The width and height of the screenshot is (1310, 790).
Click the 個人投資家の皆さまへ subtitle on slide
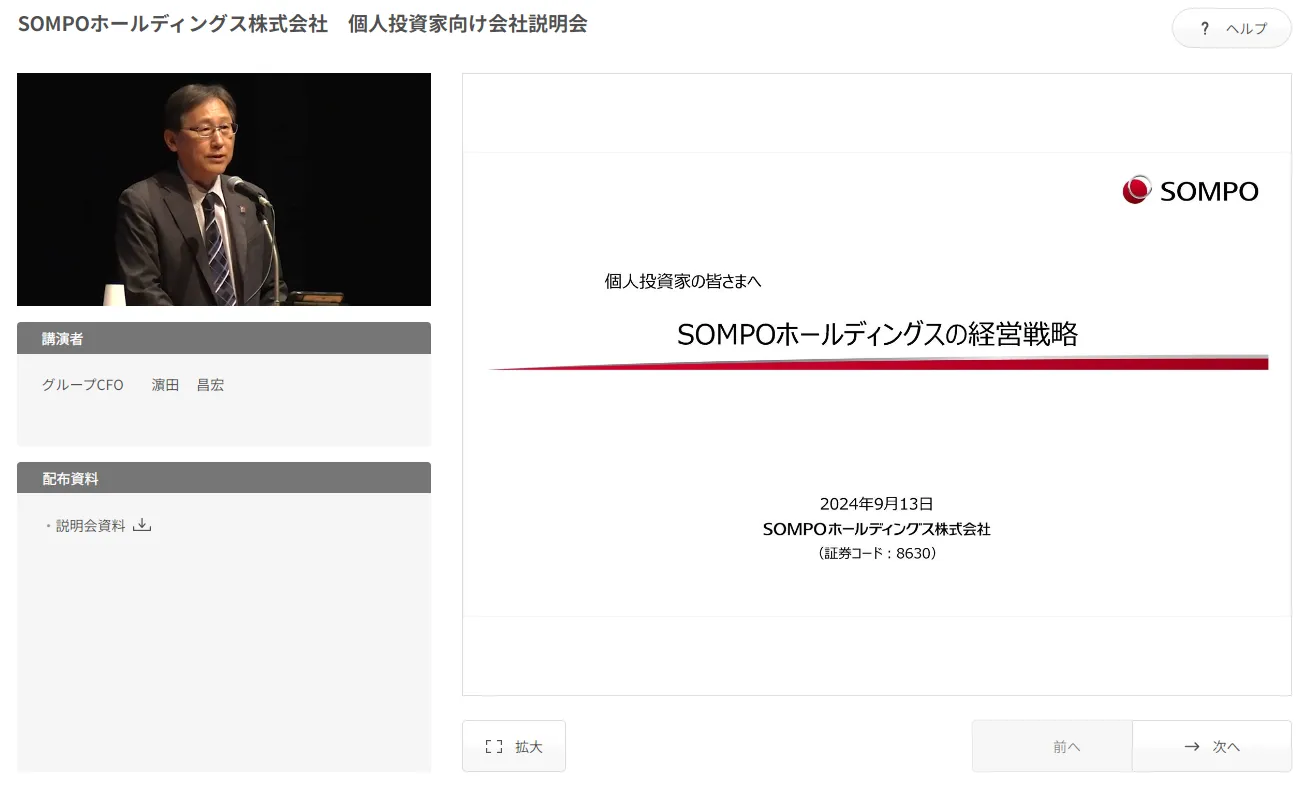pos(683,282)
